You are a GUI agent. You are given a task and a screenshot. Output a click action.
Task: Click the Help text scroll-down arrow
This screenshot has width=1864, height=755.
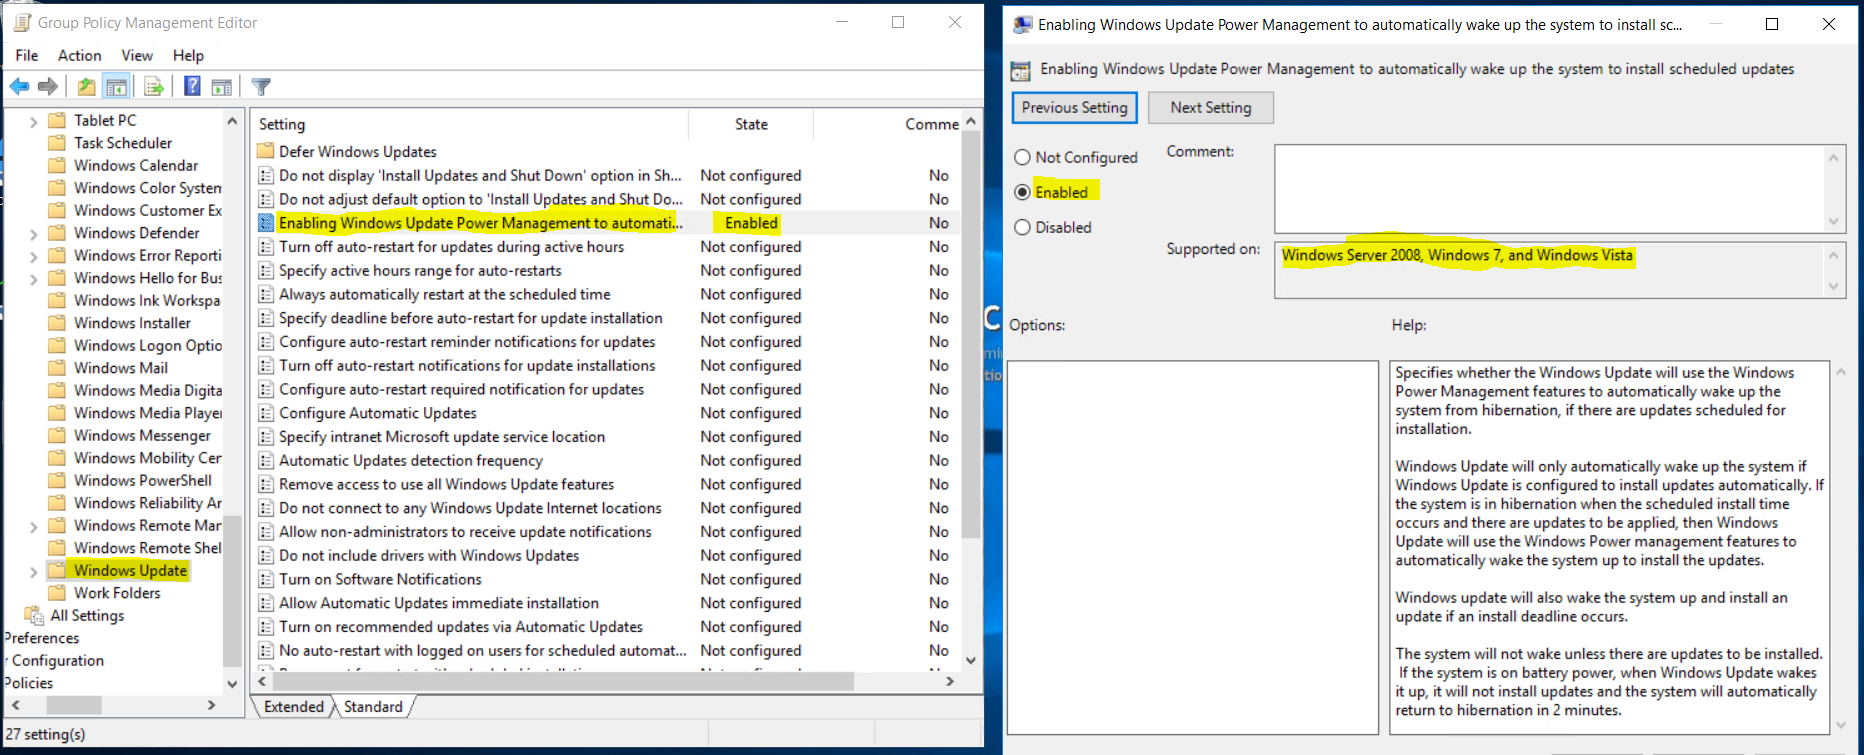(x=1842, y=725)
